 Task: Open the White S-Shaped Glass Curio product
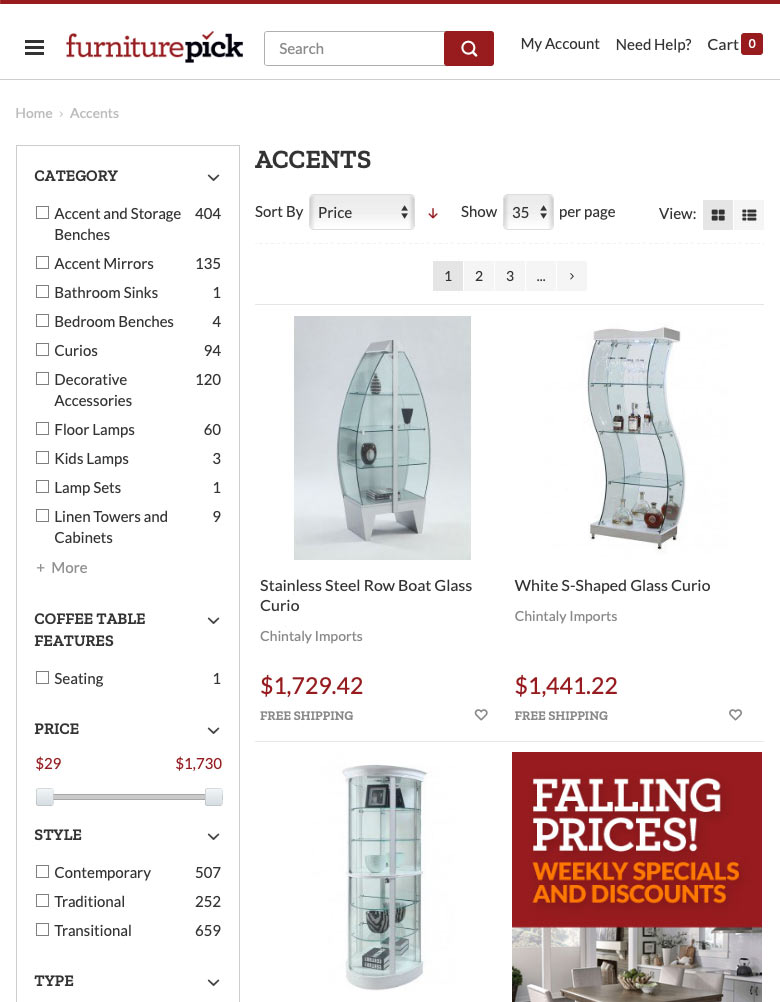pos(612,585)
